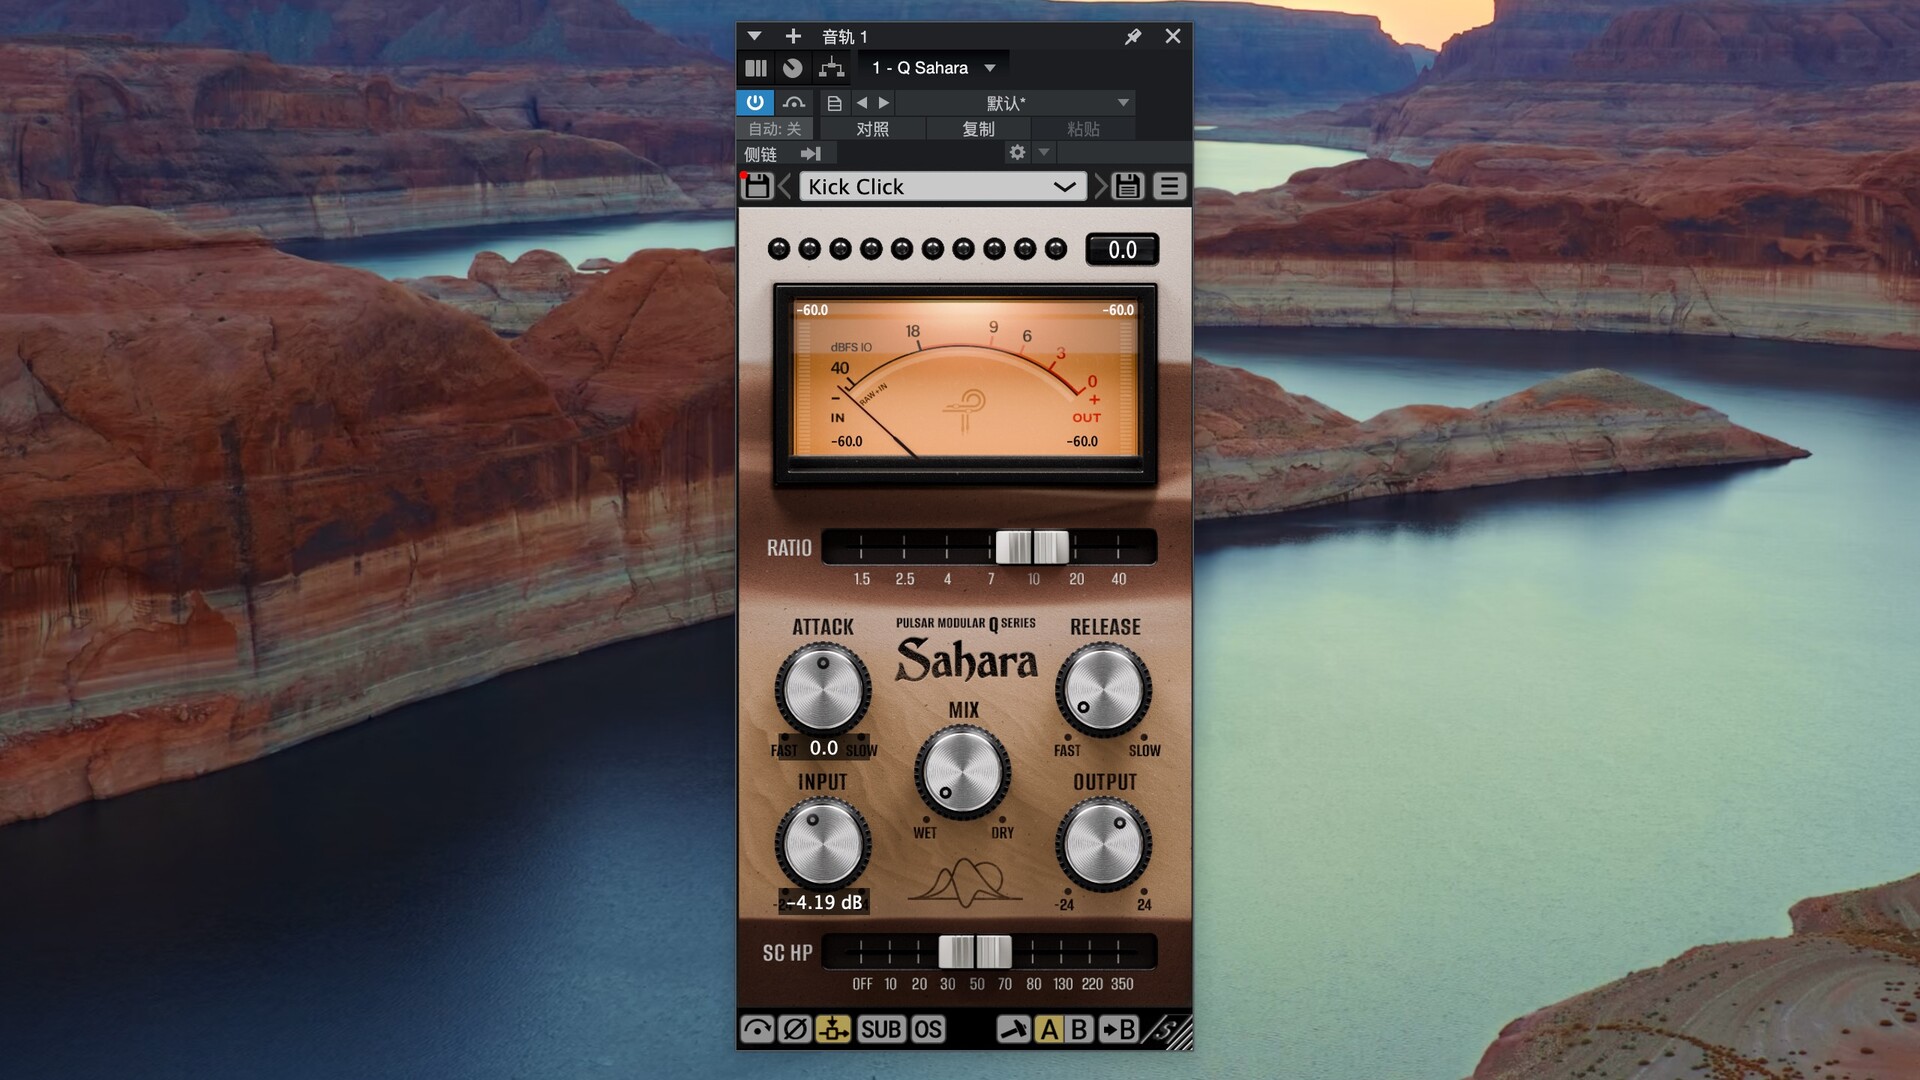The height and width of the screenshot is (1080, 1920).
Task: Click the RELEASE knob
Action: (x=1104, y=690)
